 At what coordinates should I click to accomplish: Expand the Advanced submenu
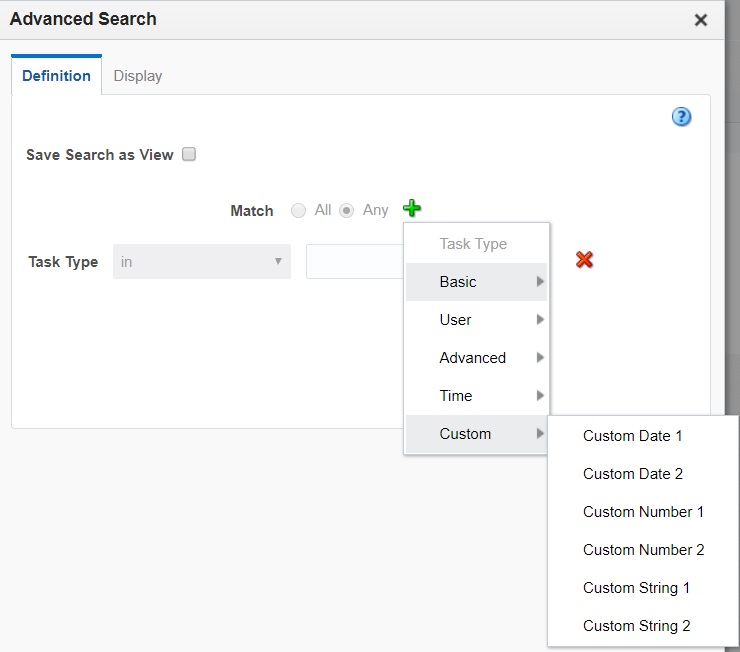pyautogui.click(x=476, y=358)
